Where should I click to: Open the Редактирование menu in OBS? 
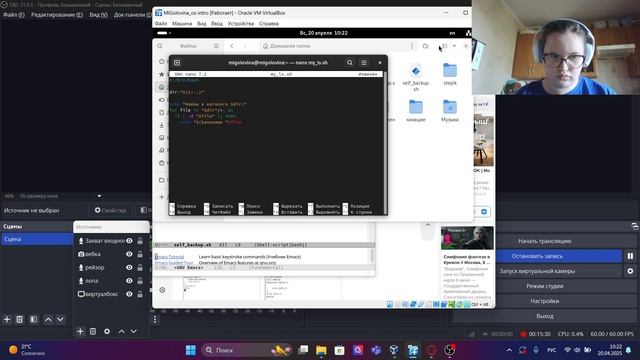[57, 15]
